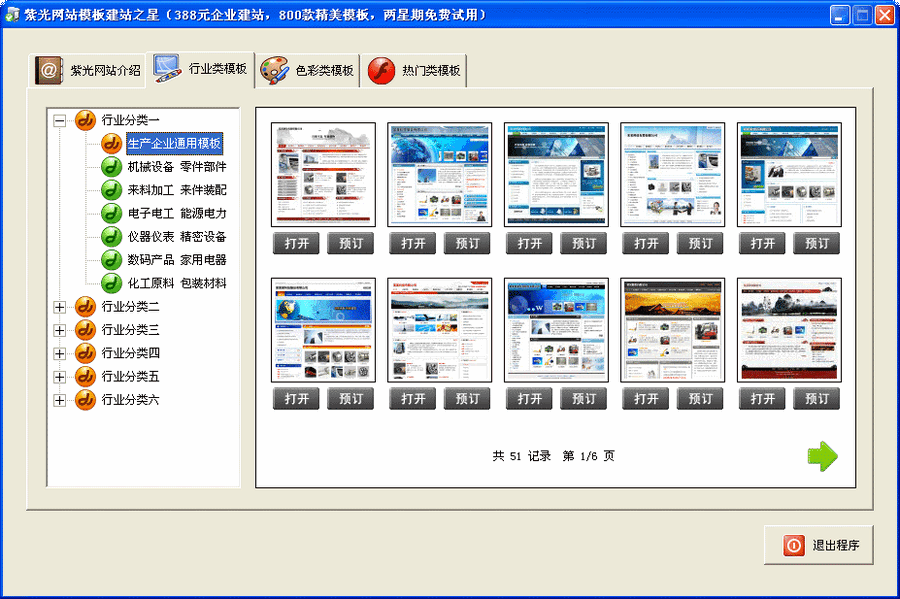Click the Flash icon on 热门类模板 tab
This screenshot has height=599, width=900.
click(379, 69)
